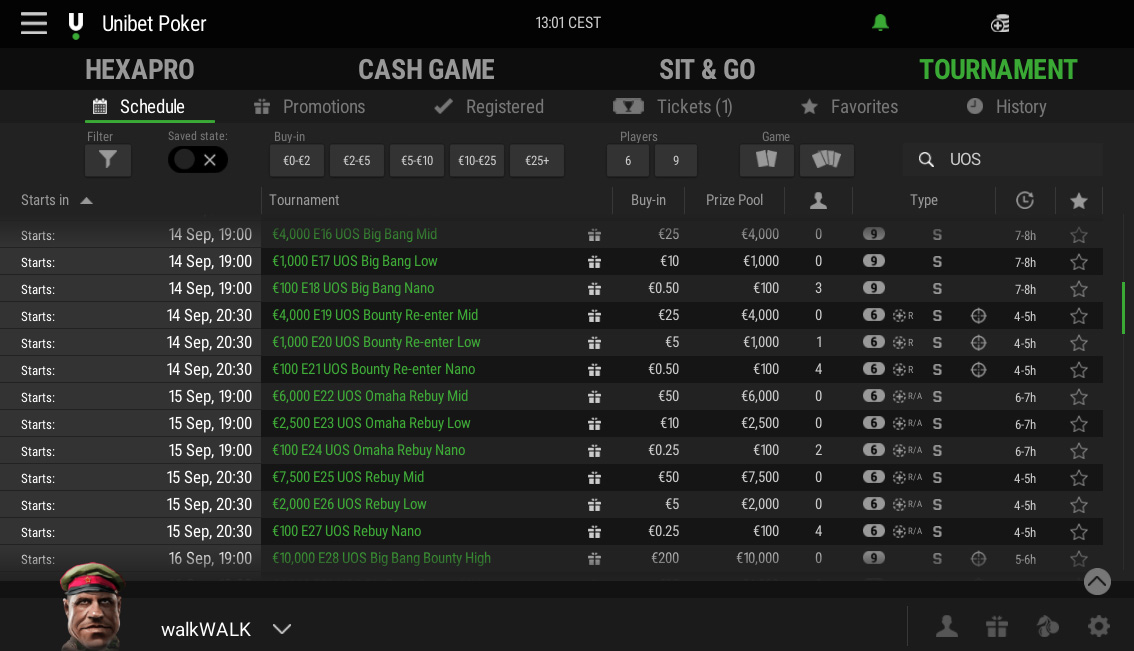Switch to the HEXAPRO section
The width and height of the screenshot is (1134, 651).
click(140, 69)
